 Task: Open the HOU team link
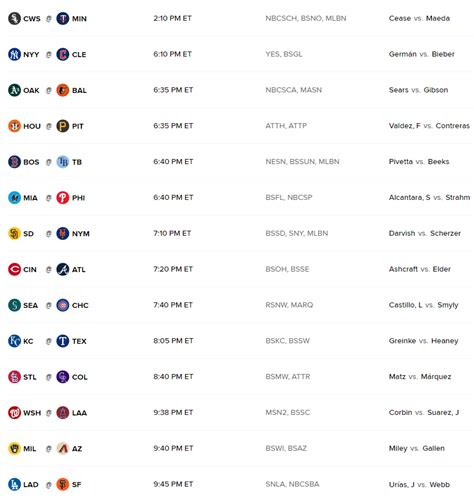click(x=32, y=126)
